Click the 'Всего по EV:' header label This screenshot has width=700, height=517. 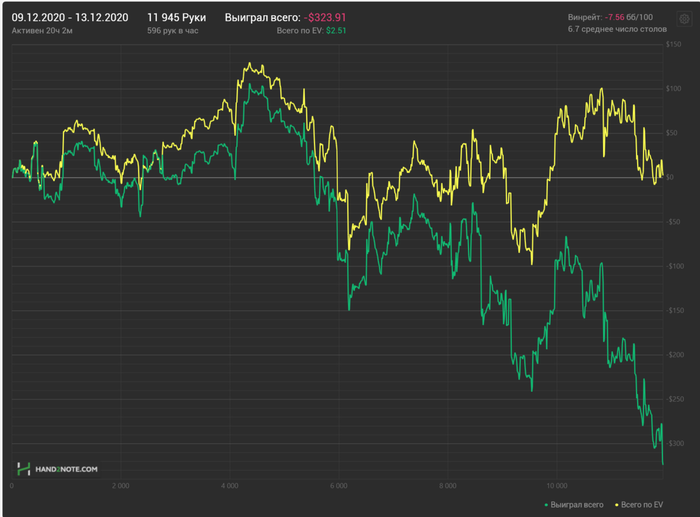tap(300, 31)
